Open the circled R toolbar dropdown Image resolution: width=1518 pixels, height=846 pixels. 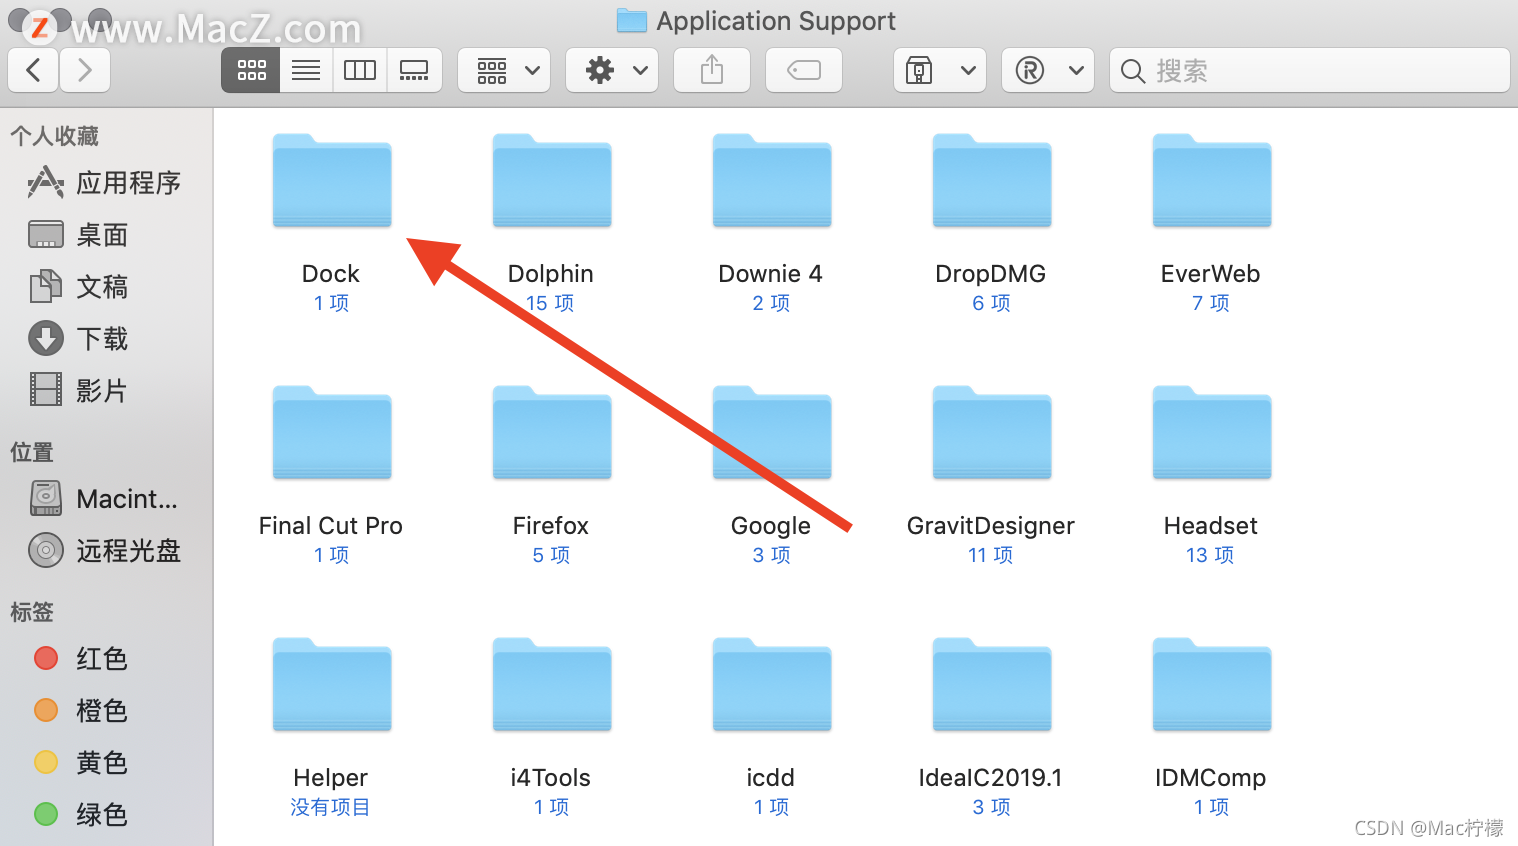[x=1048, y=70]
